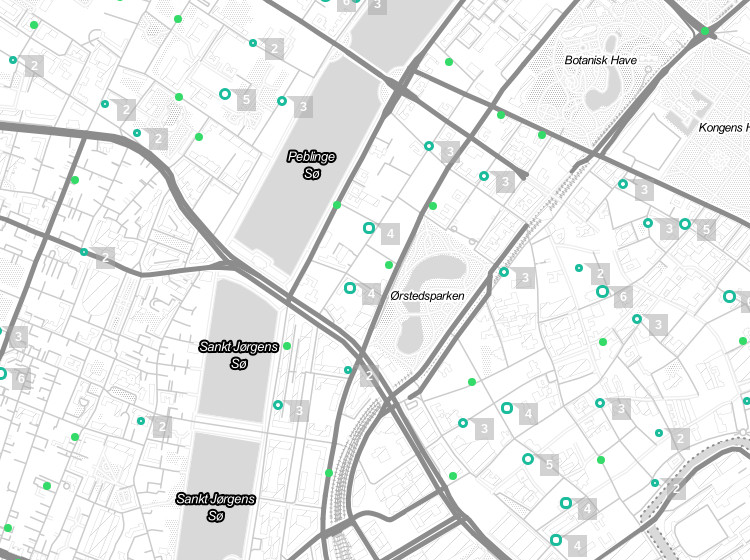Click the green dot in the bottom-left corner
The height and width of the screenshot is (560, 750).
tap(9, 528)
